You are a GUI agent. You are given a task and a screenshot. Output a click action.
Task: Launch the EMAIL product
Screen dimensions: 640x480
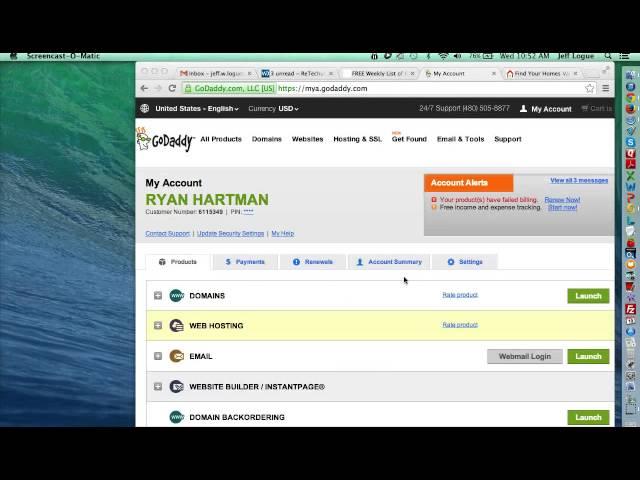click(588, 356)
